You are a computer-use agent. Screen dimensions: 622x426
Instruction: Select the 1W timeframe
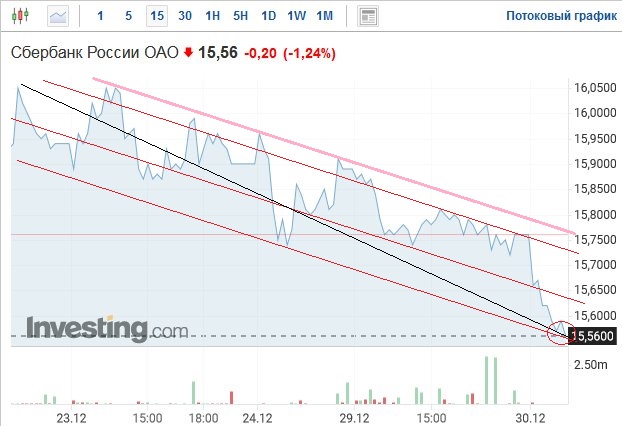tap(296, 16)
